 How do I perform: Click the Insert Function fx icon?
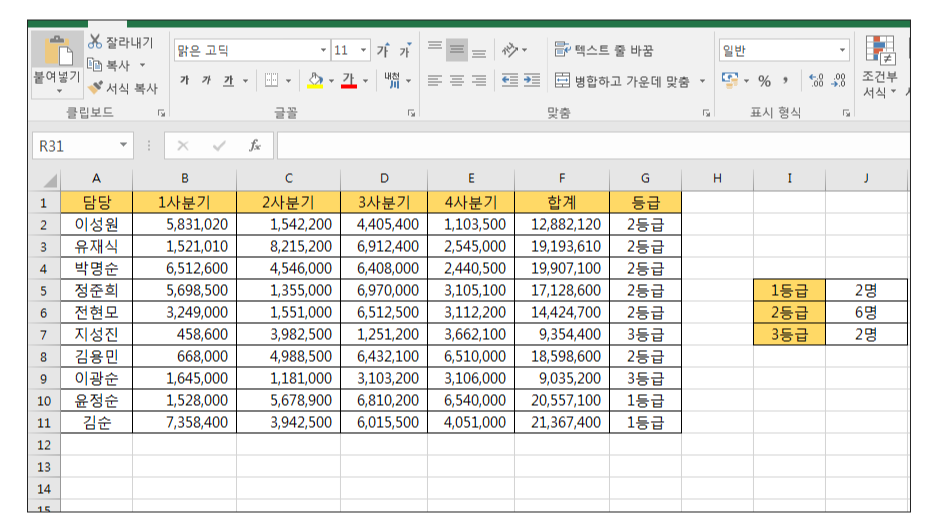pos(255,145)
